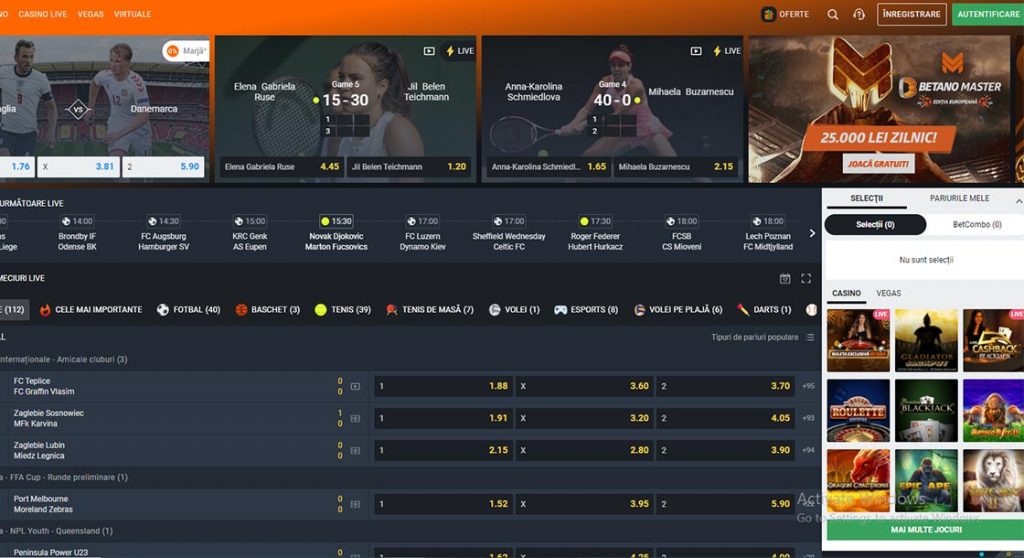
Task: Select draw X 3.81 England-Denmark
Action: [78, 167]
